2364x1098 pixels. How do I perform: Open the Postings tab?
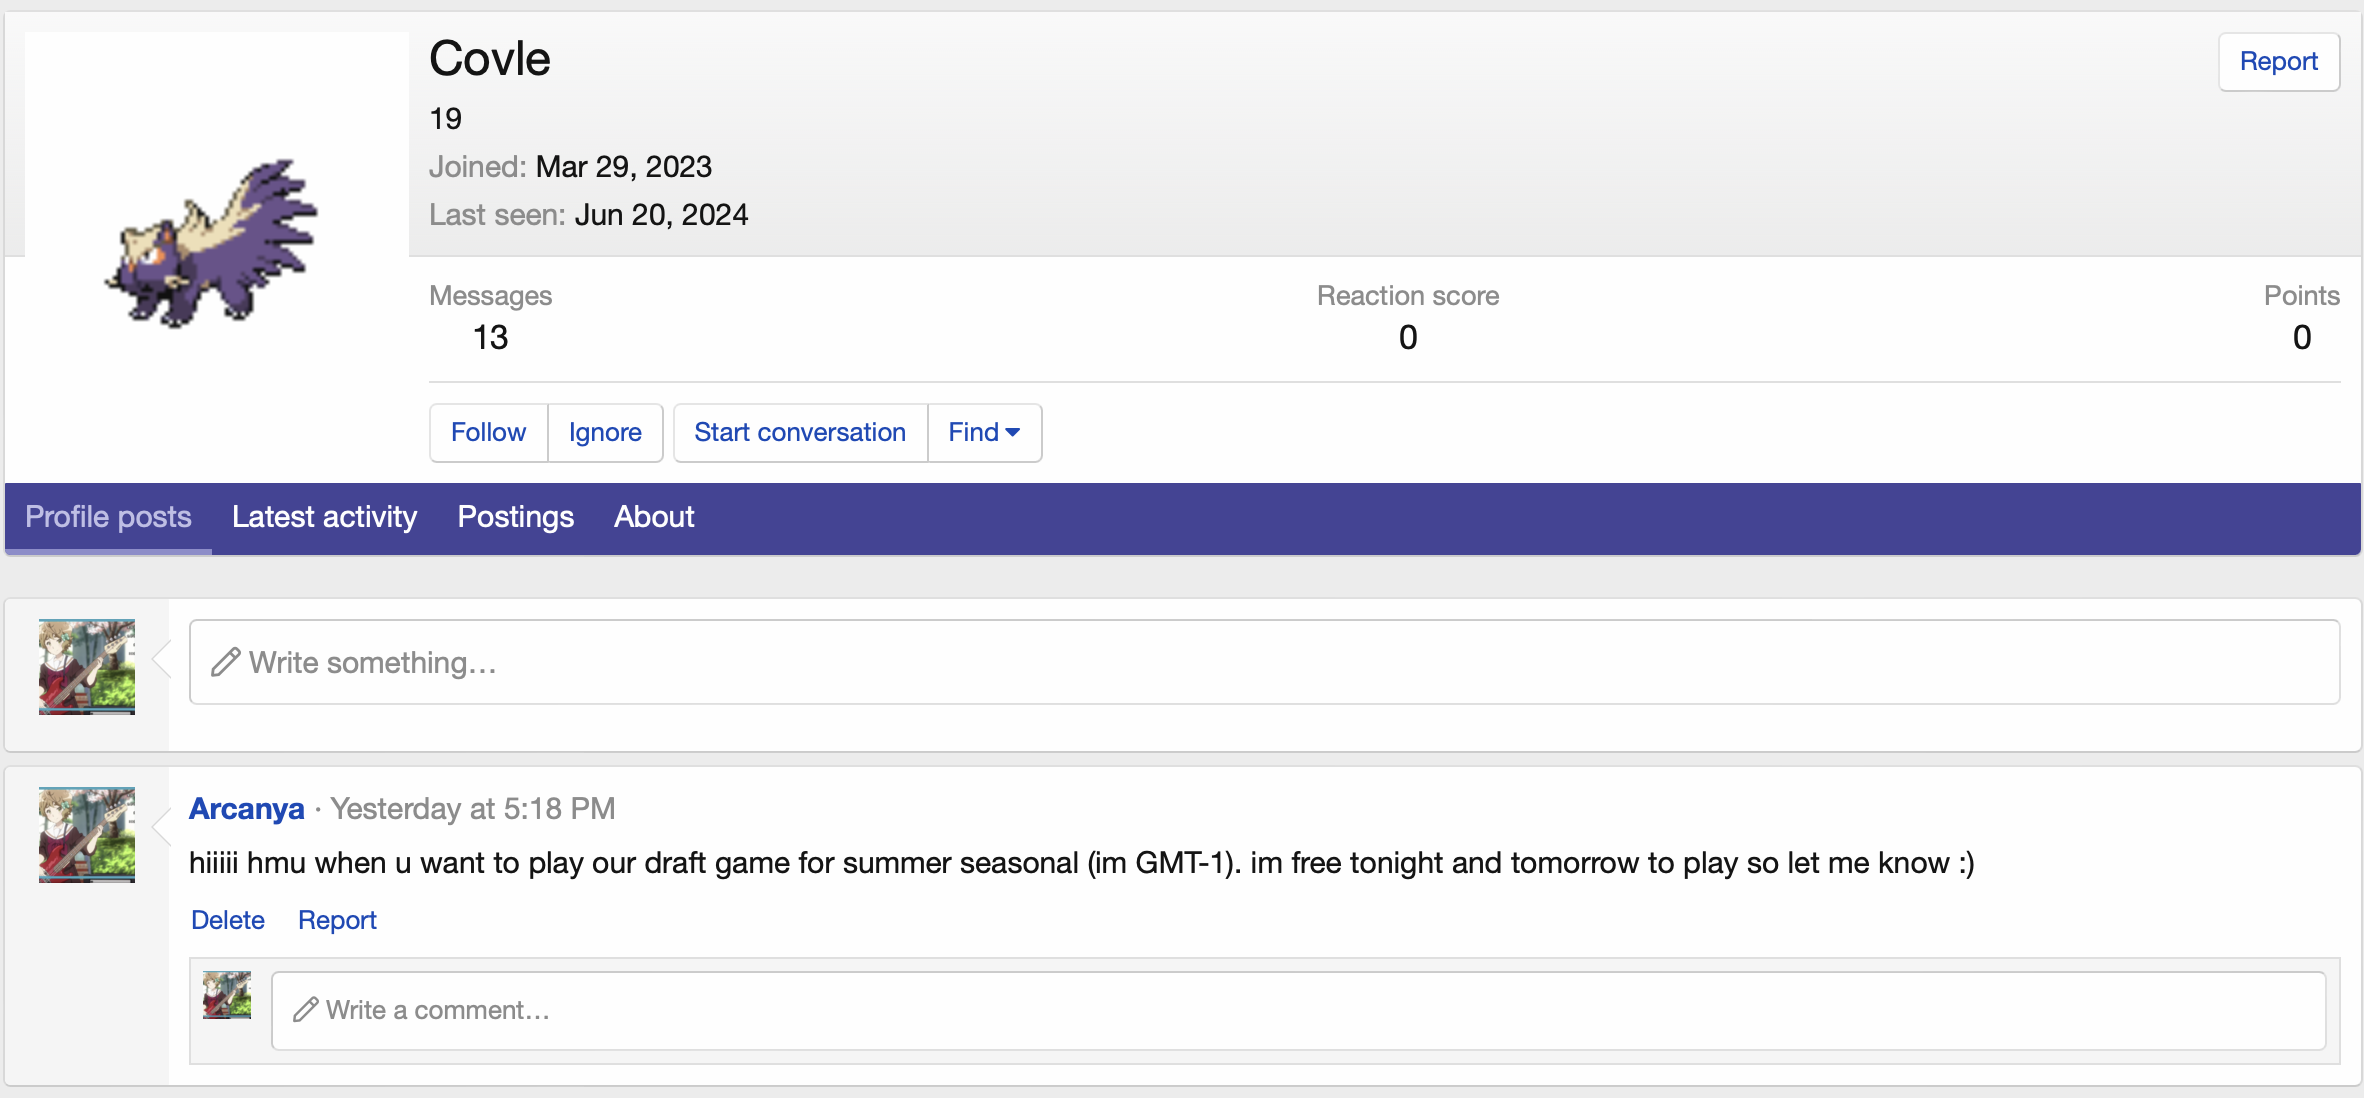coord(515,517)
